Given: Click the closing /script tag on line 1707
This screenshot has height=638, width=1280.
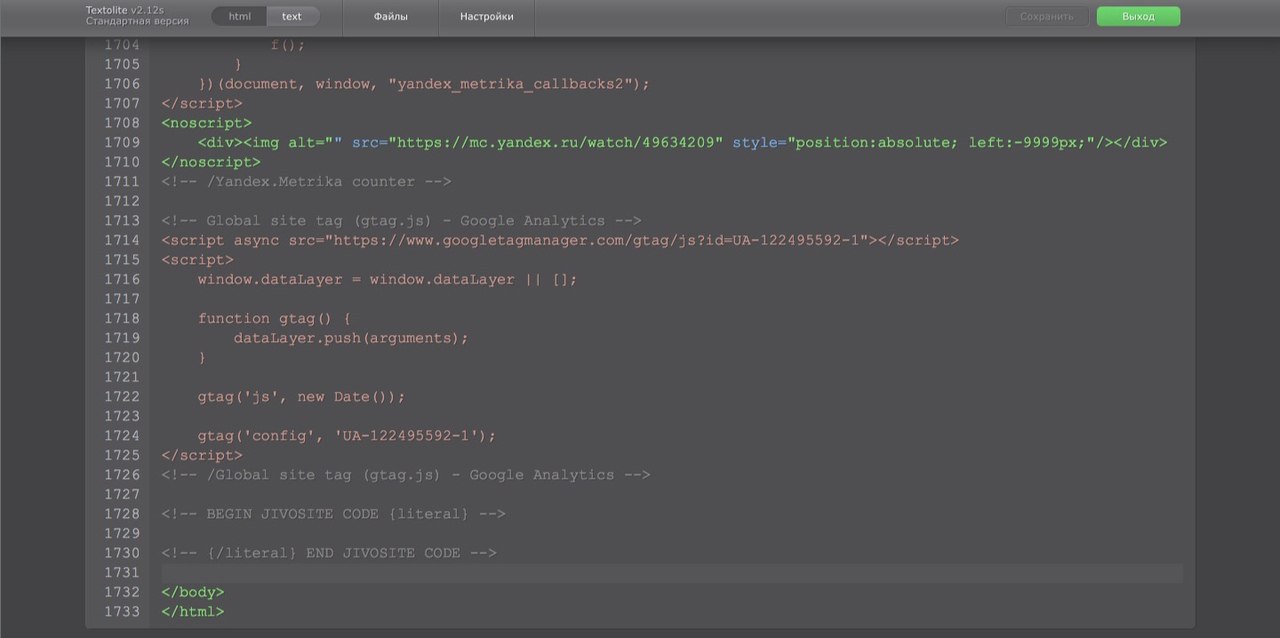Looking at the screenshot, I should 201,104.
